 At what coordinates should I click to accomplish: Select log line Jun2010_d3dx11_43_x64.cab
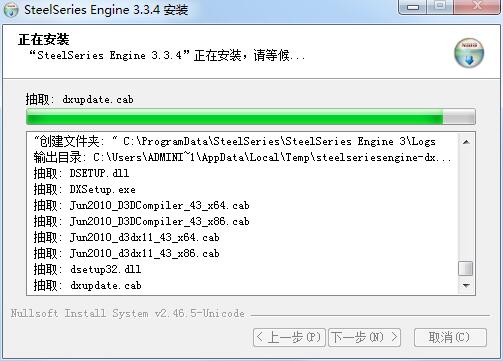tap(126, 237)
